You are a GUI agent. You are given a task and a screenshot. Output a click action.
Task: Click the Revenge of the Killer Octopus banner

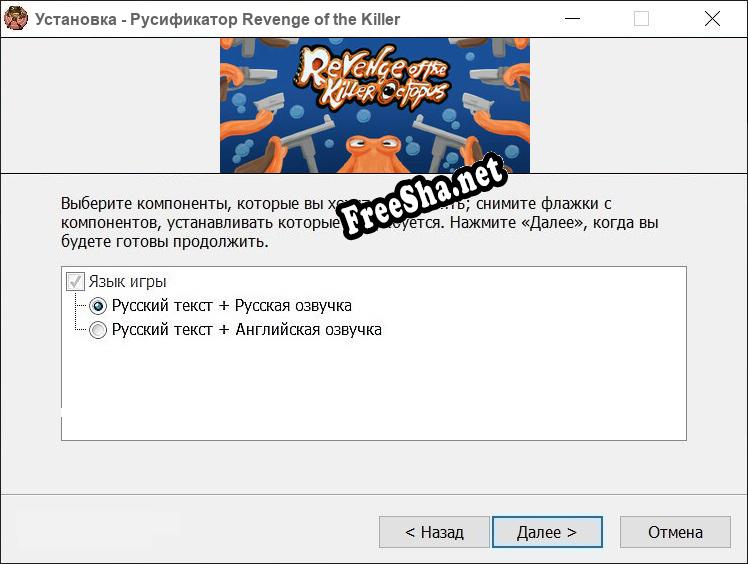tap(374, 105)
